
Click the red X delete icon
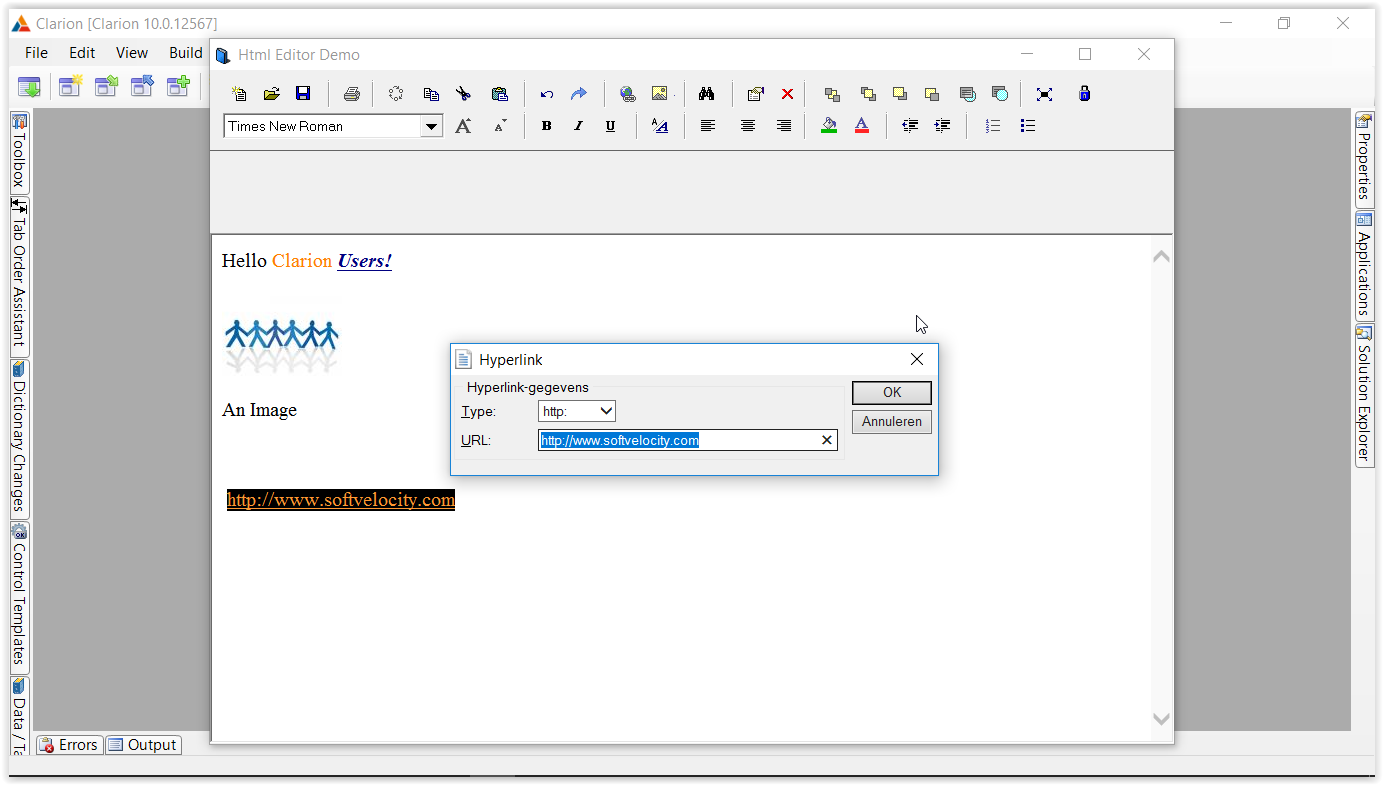(x=787, y=94)
